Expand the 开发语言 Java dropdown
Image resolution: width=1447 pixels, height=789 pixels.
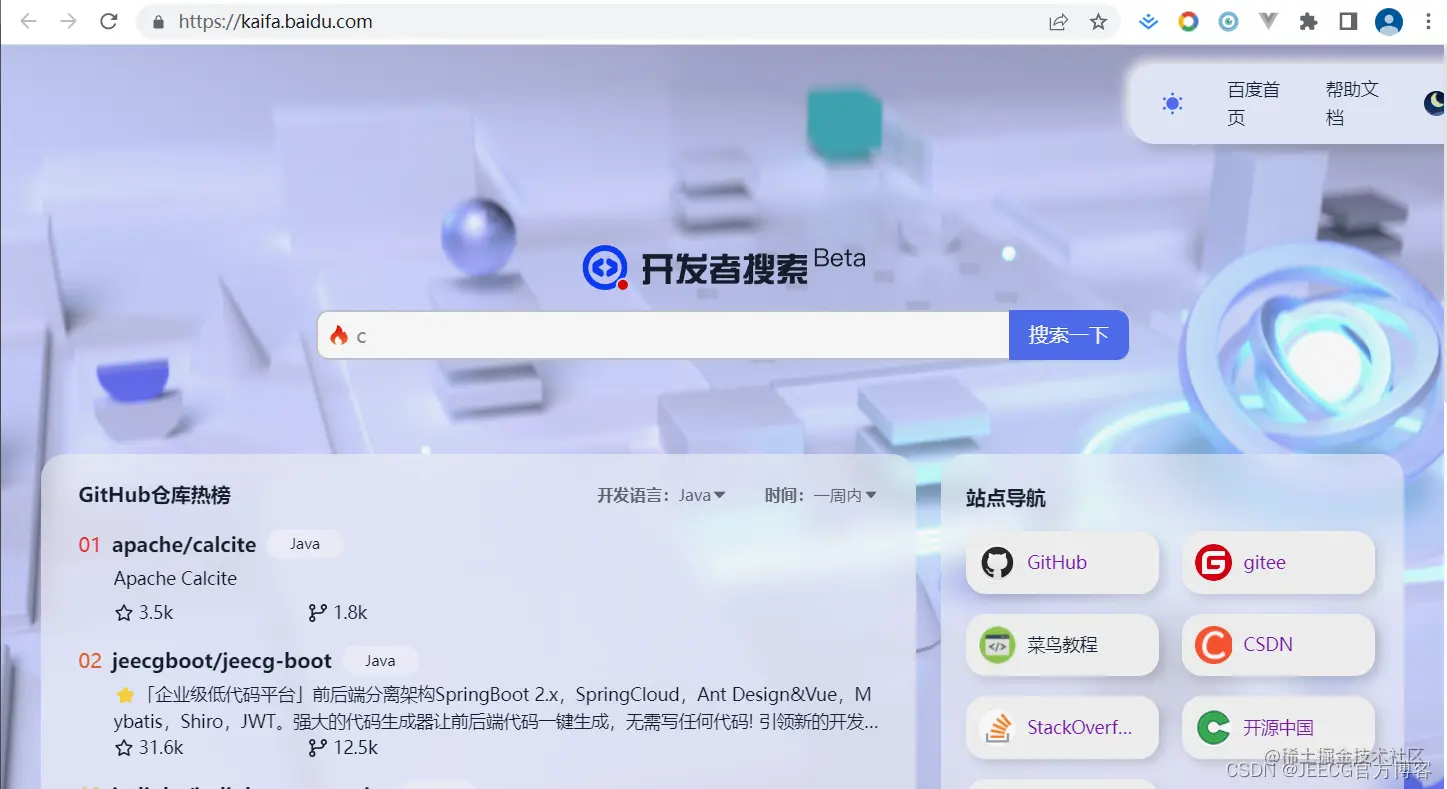coord(701,495)
